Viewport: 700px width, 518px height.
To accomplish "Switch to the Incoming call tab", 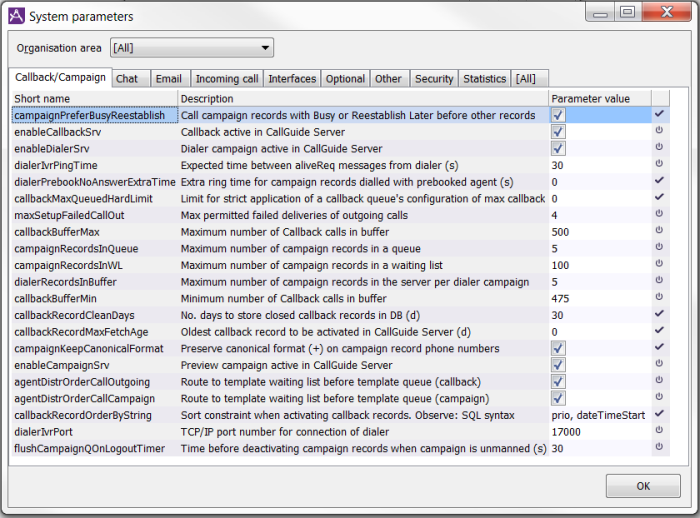I will tap(226, 79).
